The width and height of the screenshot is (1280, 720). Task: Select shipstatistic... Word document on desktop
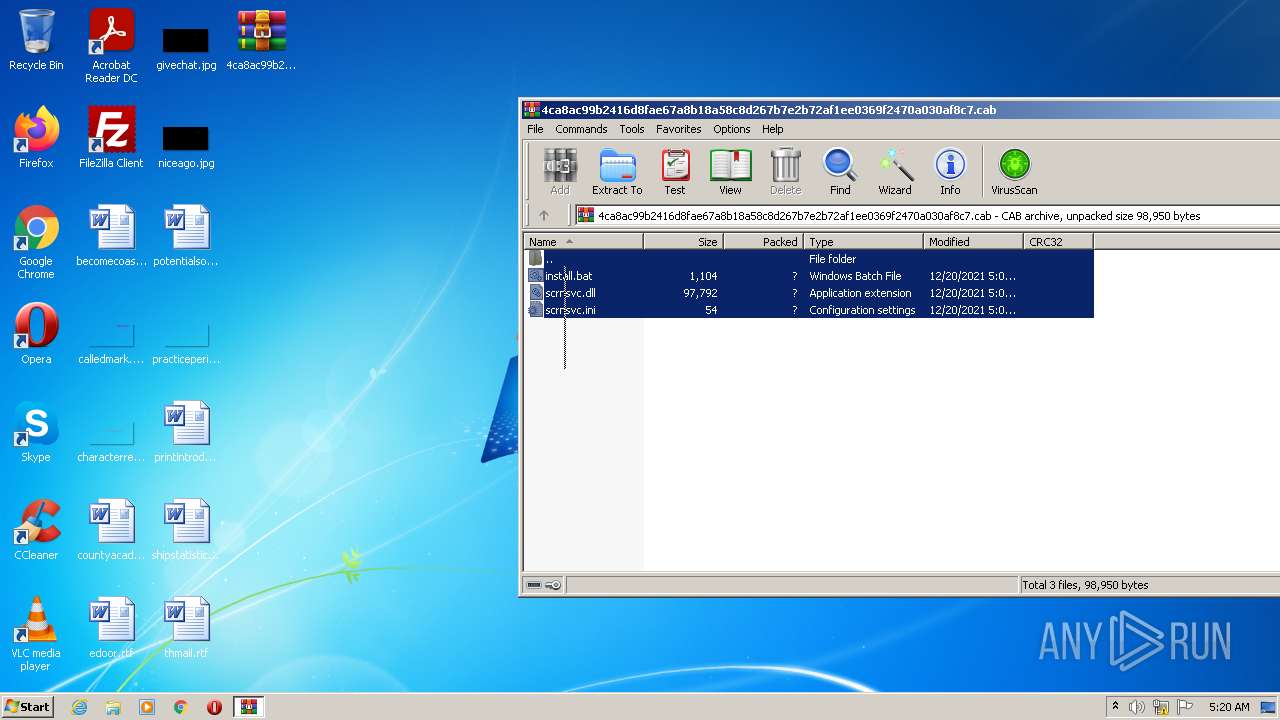[186, 530]
